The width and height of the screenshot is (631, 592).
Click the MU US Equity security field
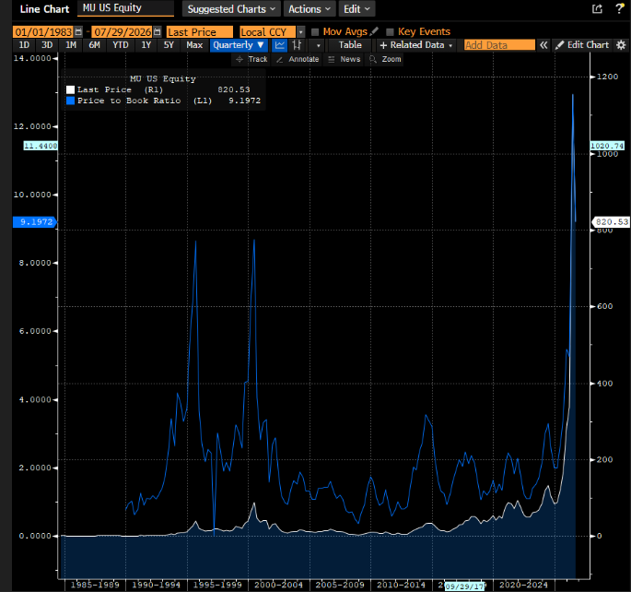[x=126, y=8]
